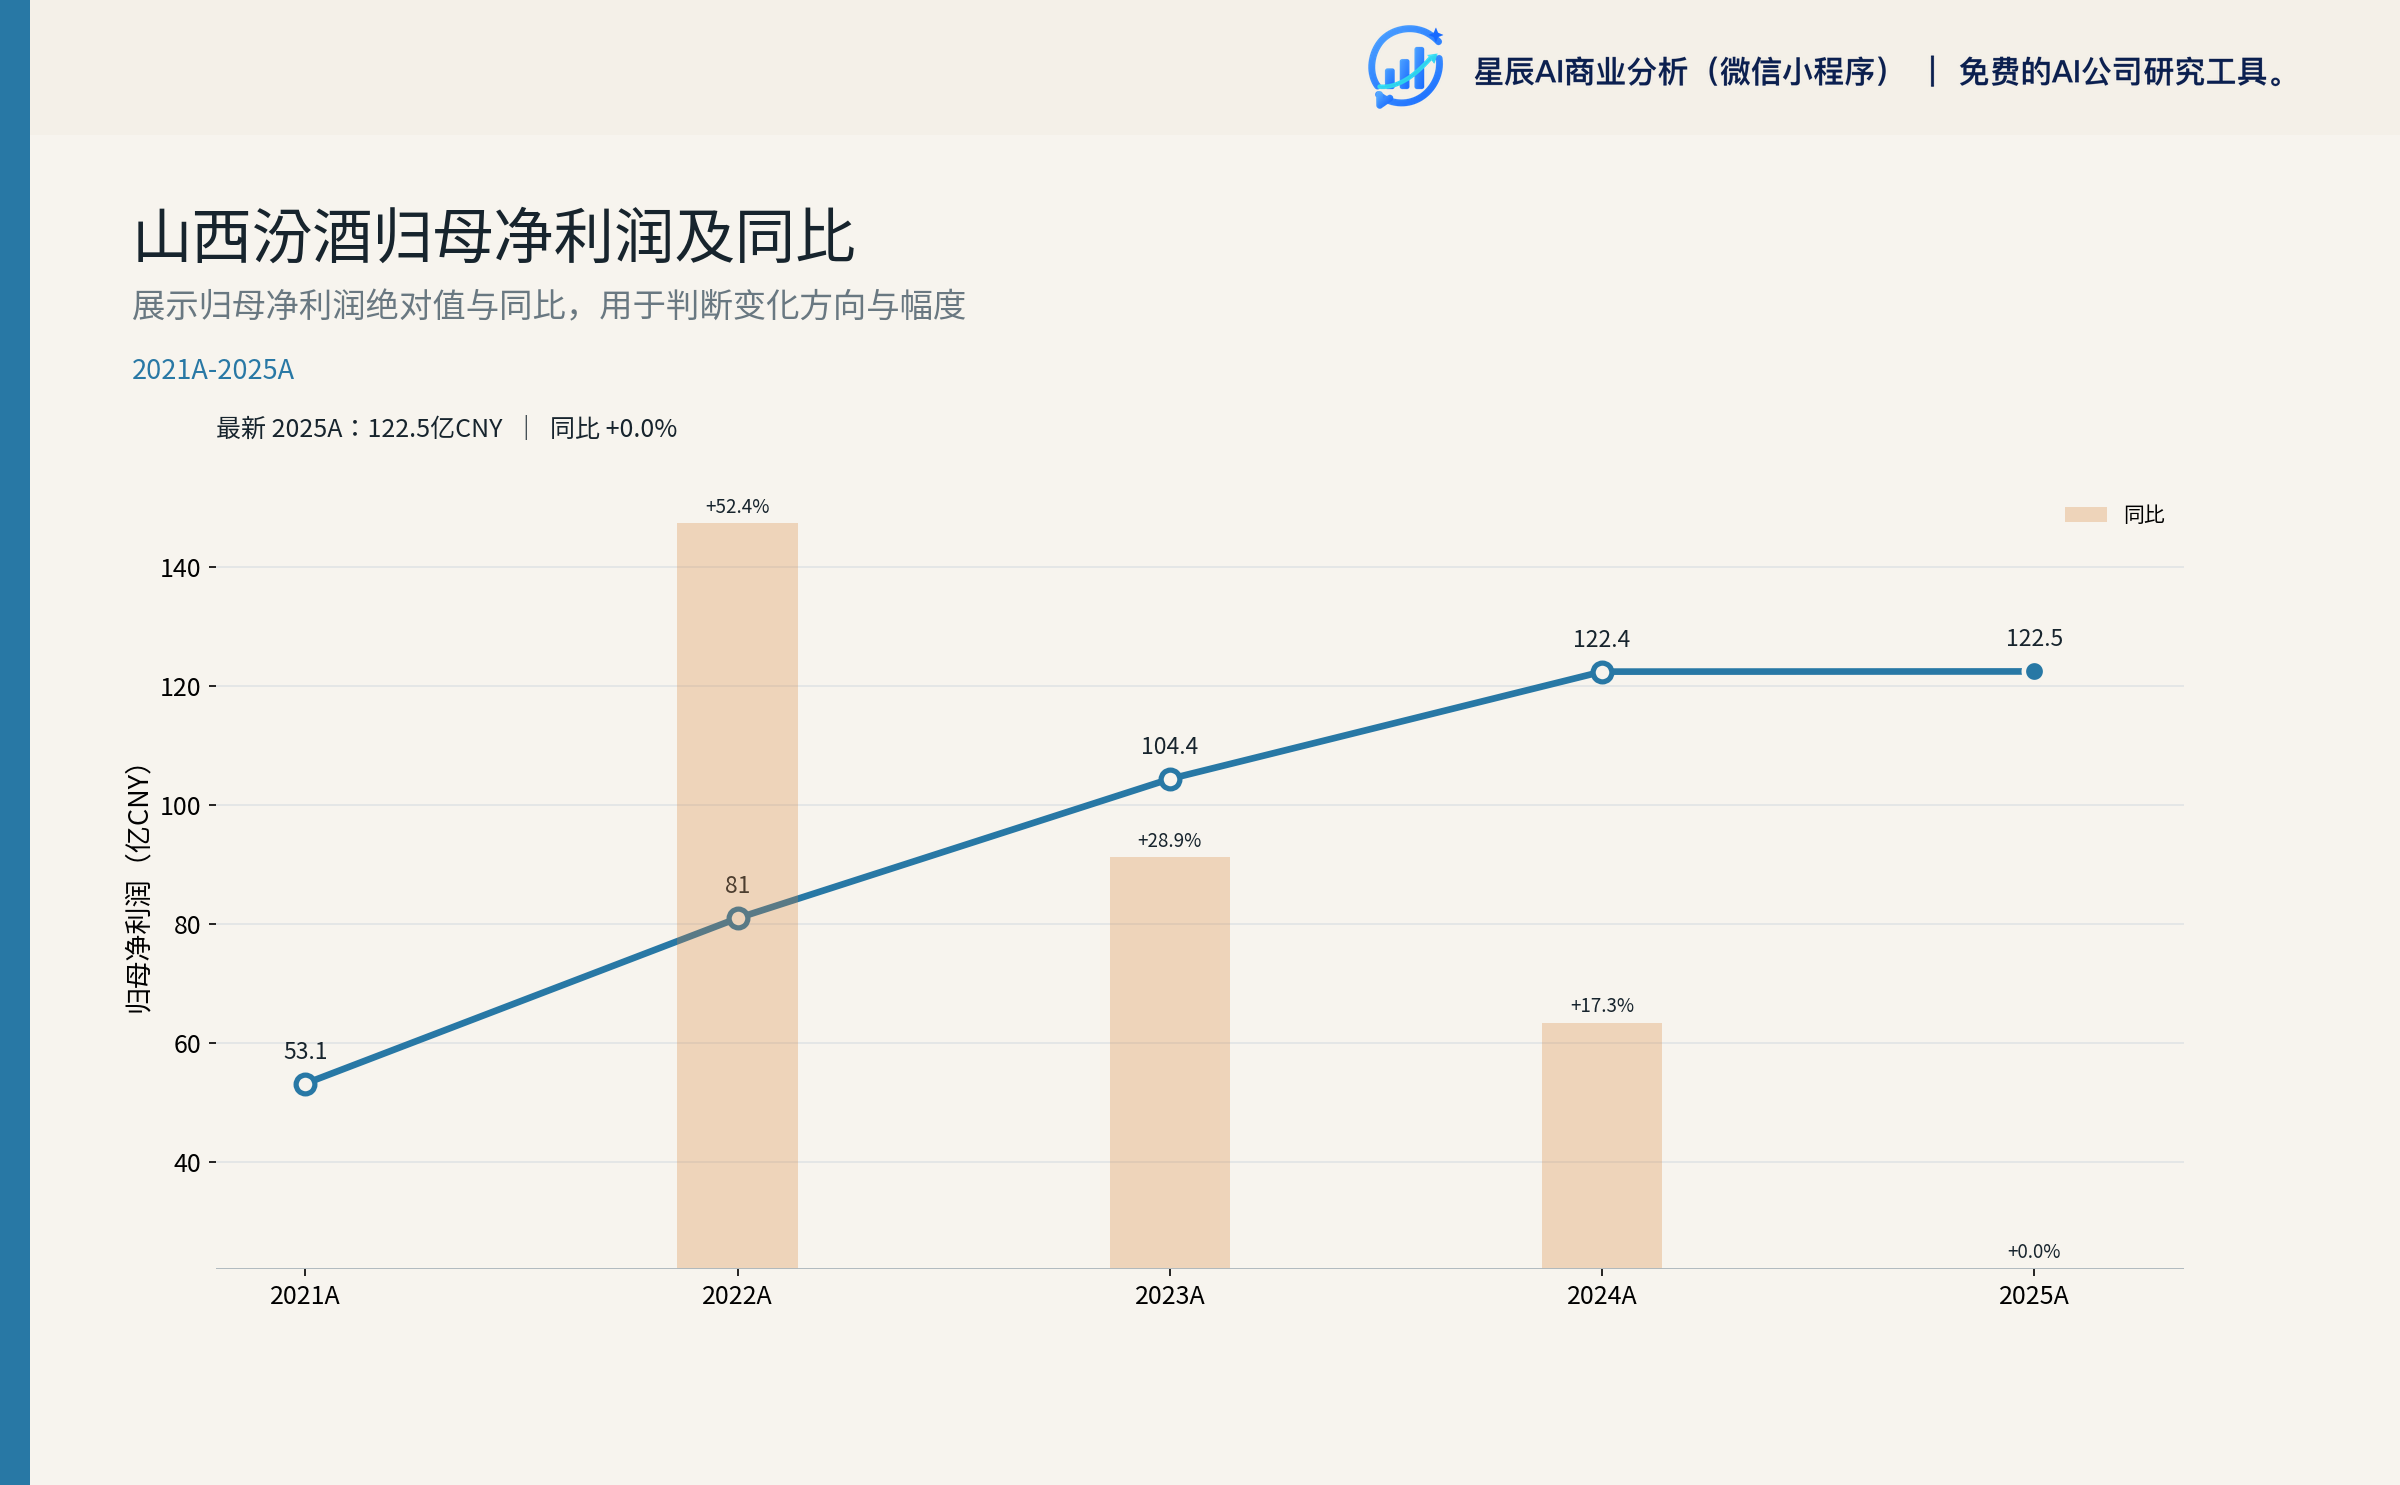Click the 同比 legend label
The image size is (2400, 1485).
[x=2143, y=514]
